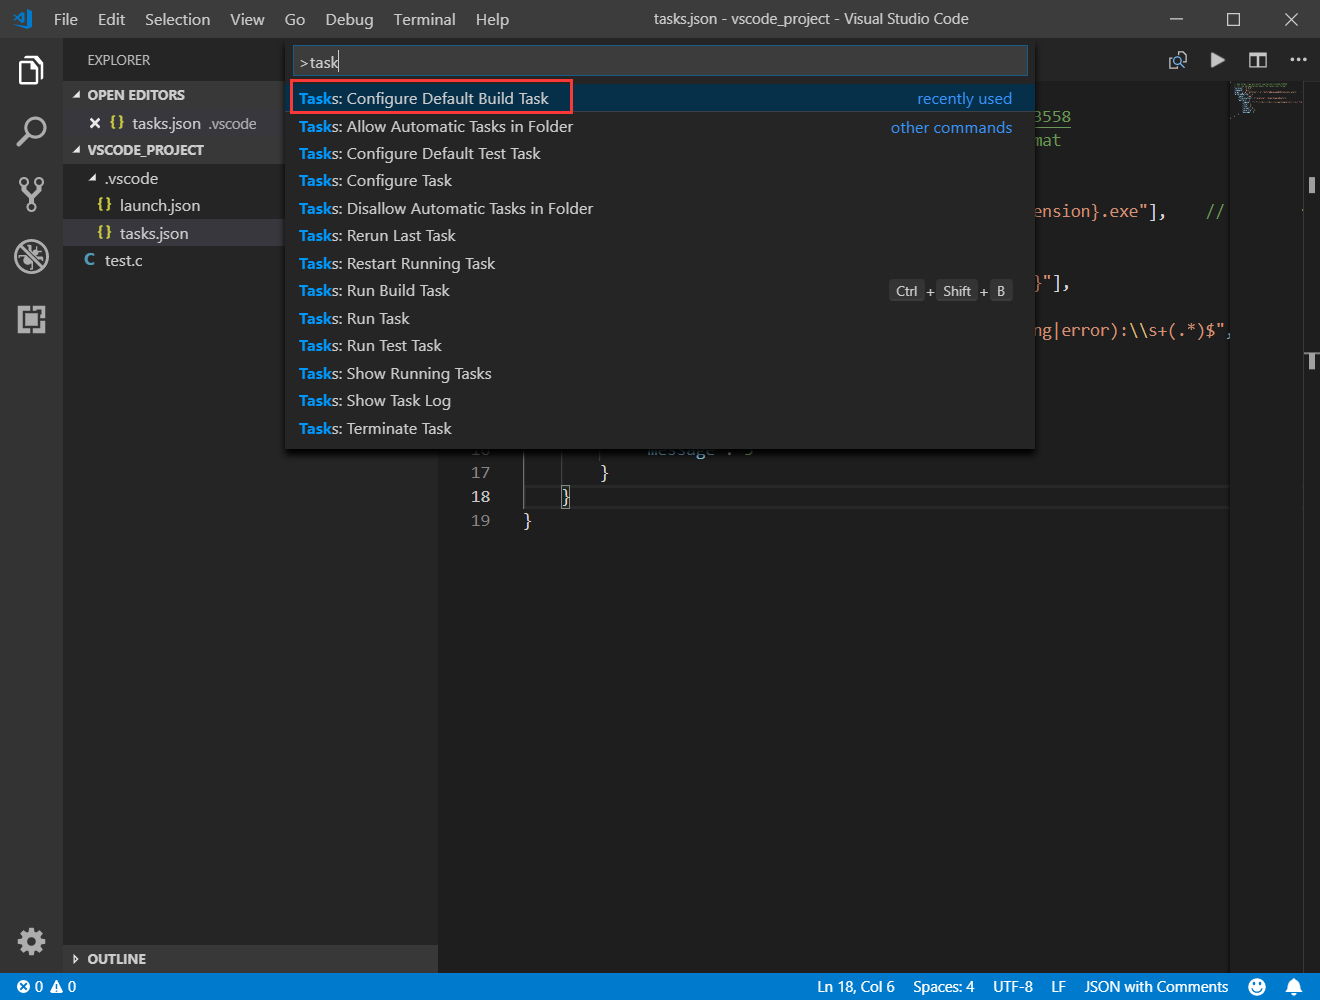Screen dimensions: 1320x1000
Task: Click the editor vertical scrollbar
Action: (1312, 527)
